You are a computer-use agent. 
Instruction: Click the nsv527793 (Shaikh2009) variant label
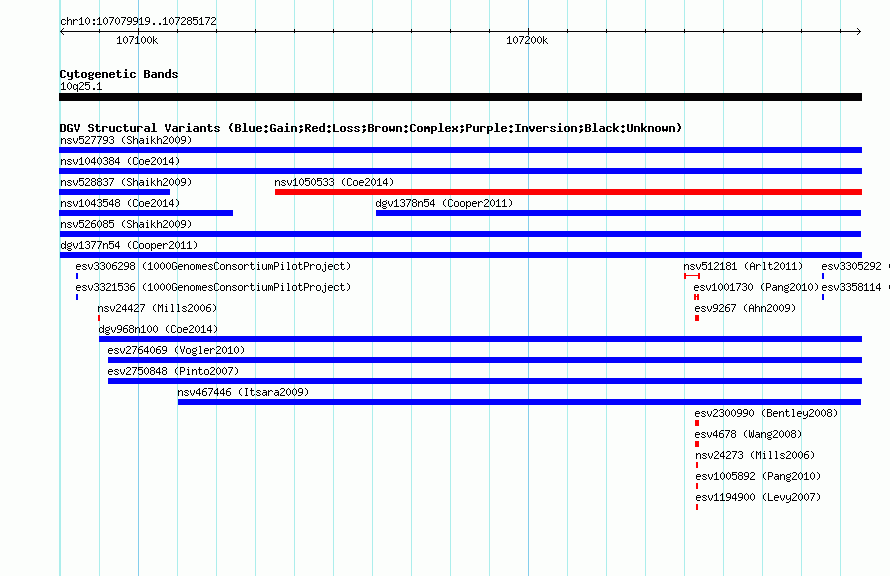pos(126,140)
